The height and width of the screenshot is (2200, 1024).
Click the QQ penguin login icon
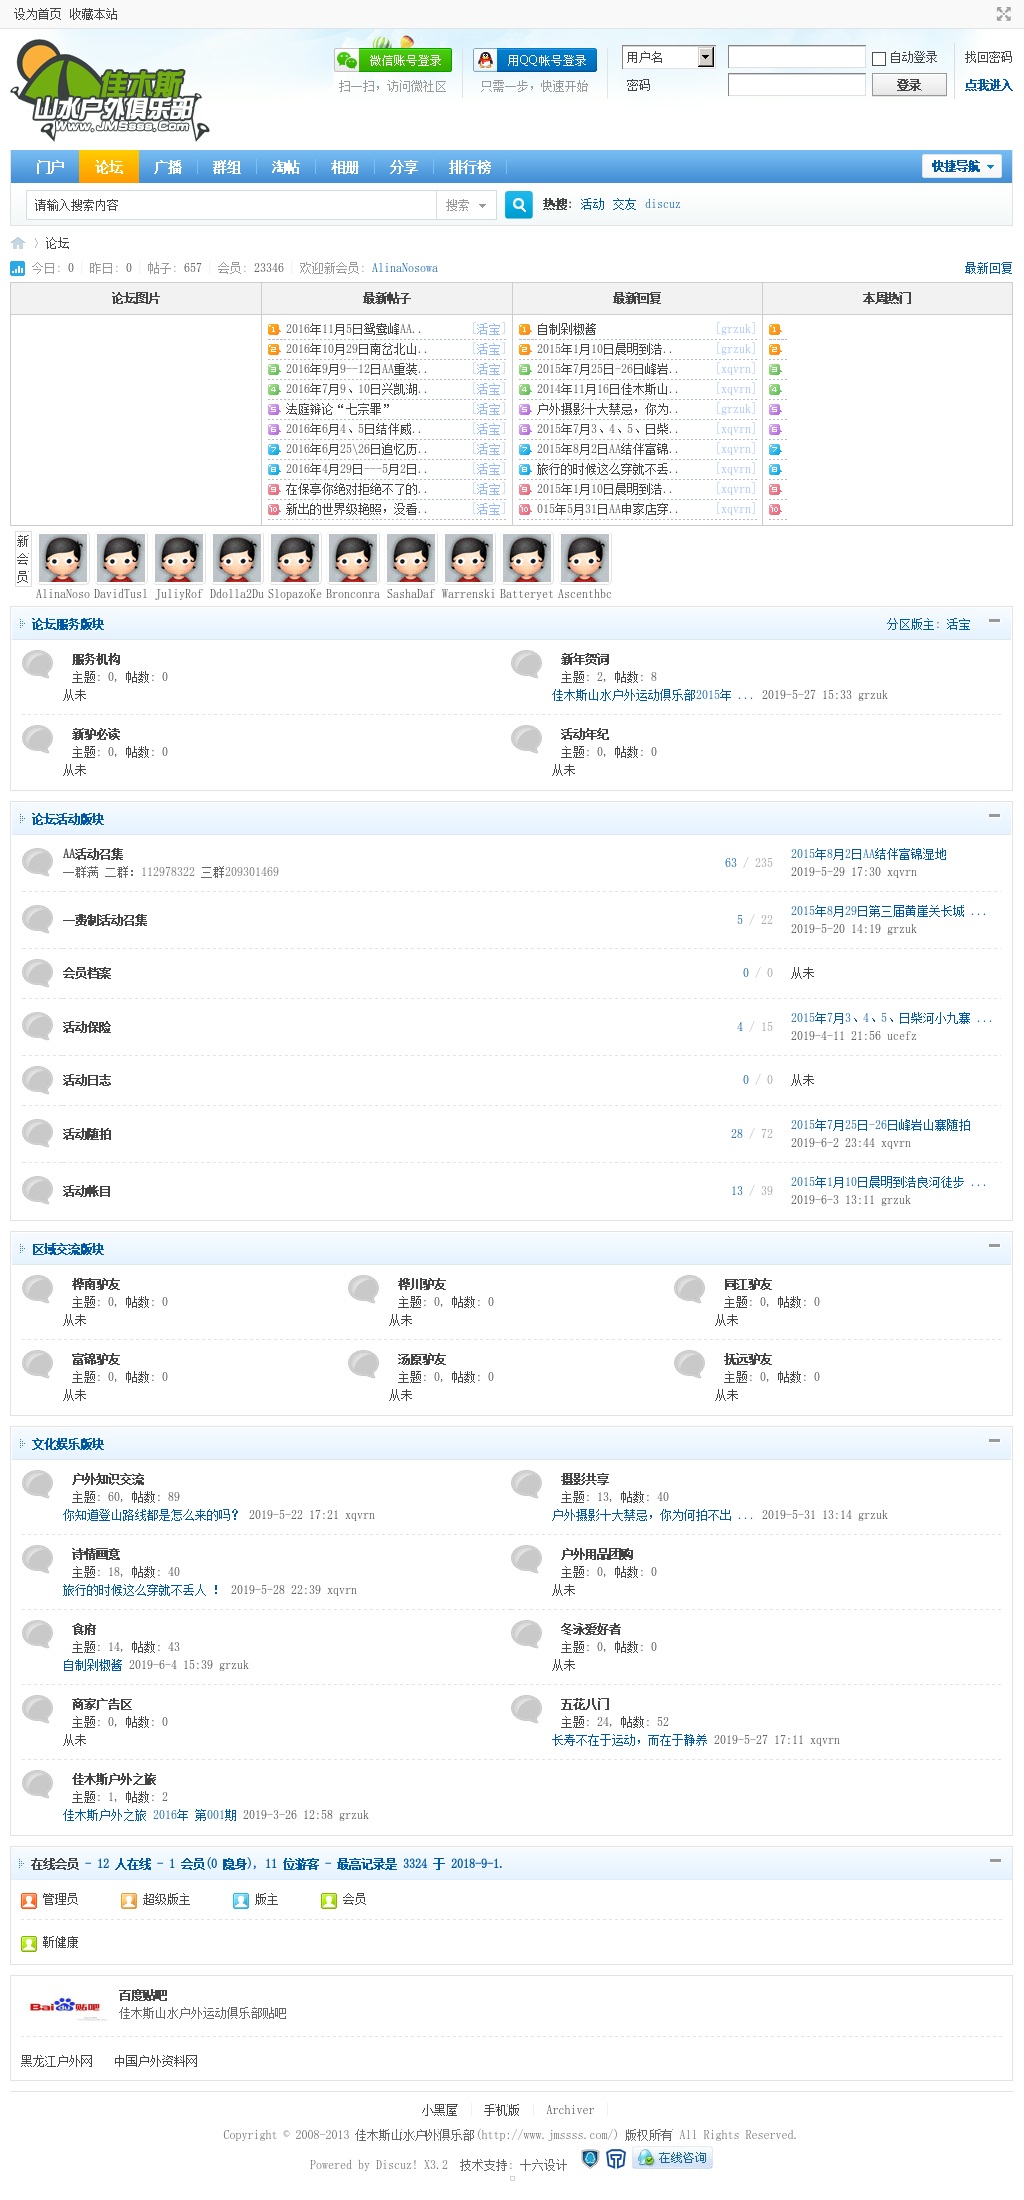coord(485,60)
